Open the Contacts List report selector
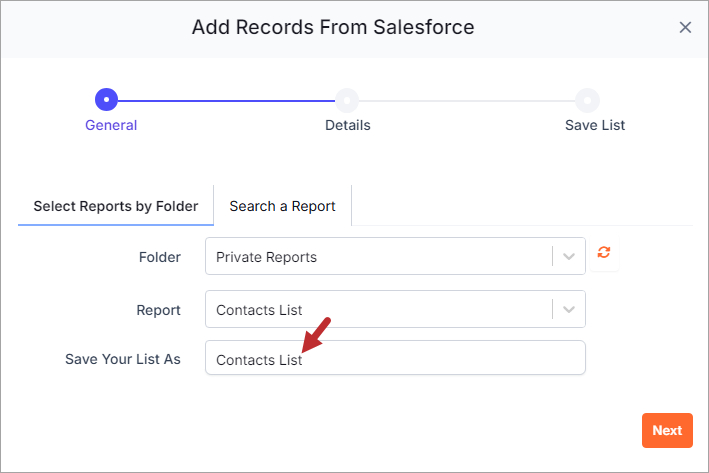 395,309
